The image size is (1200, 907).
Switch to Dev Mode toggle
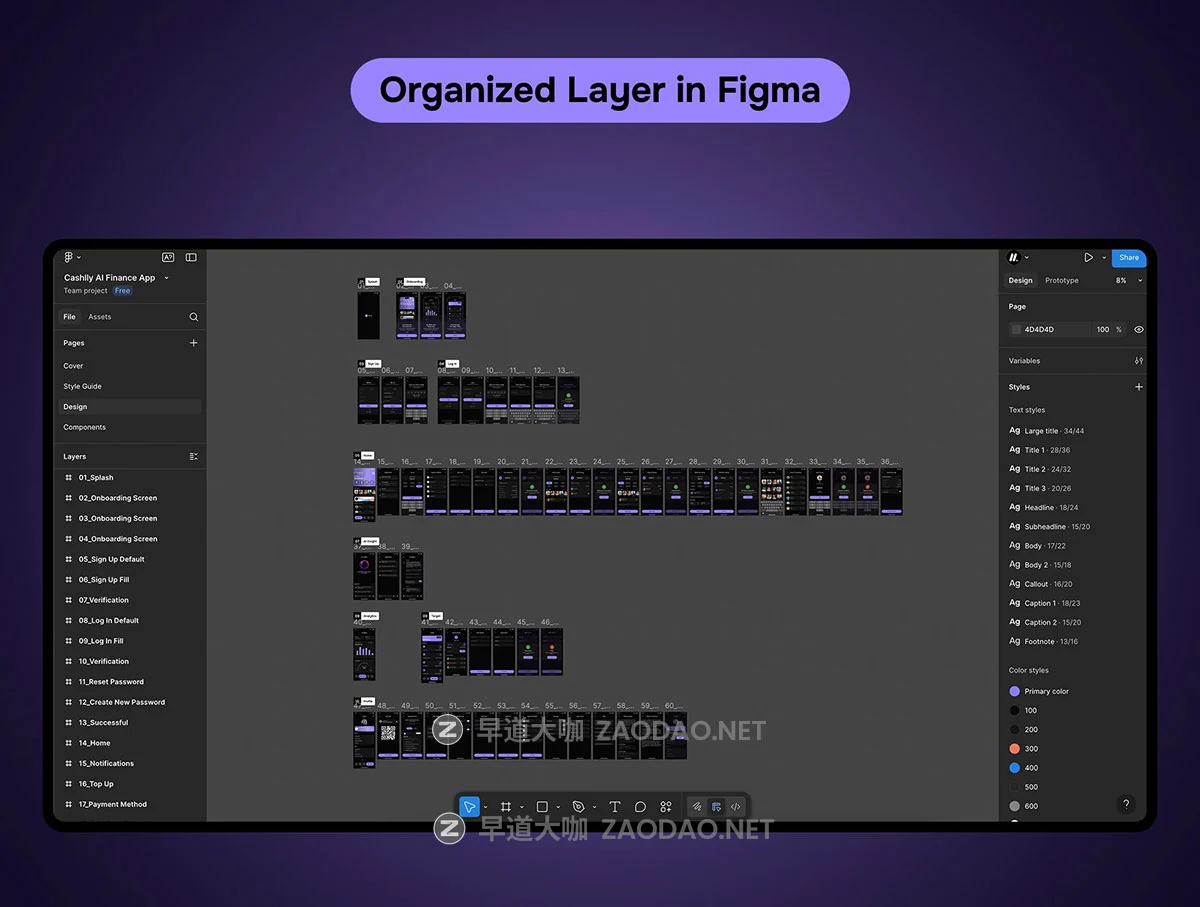pyautogui.click(x=735, y=807)
